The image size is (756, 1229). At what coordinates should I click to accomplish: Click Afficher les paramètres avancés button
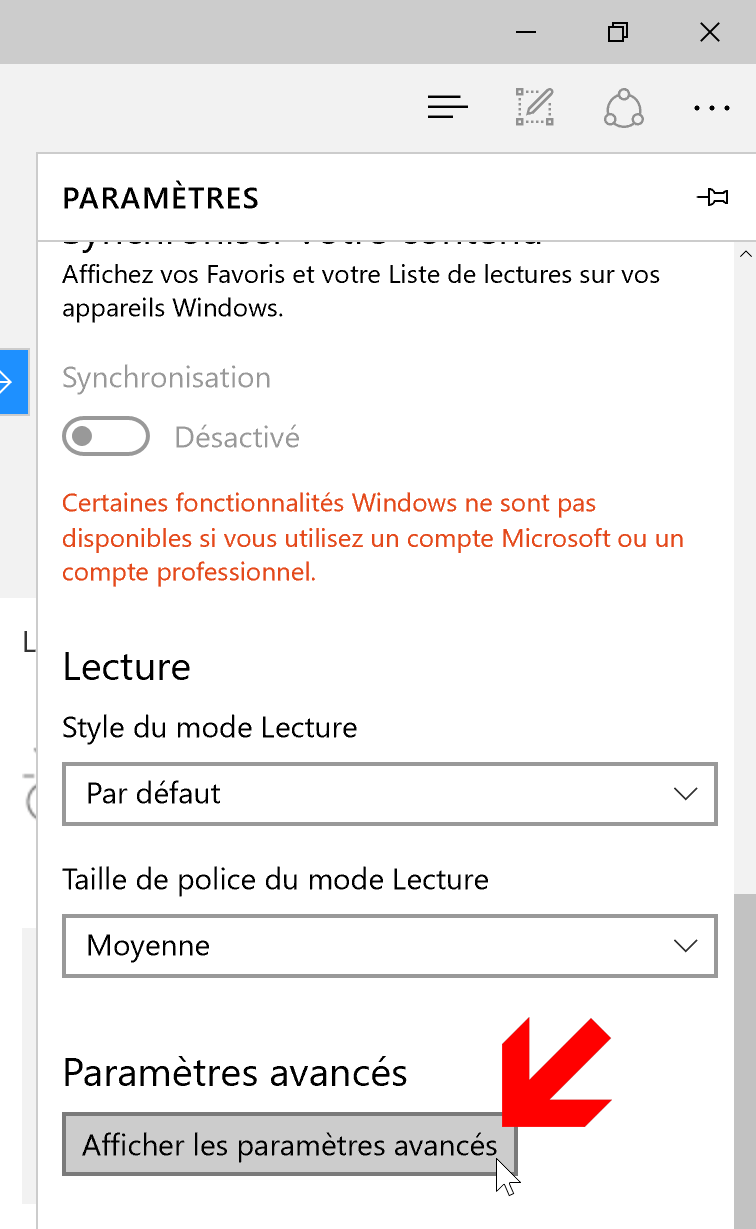point(290,1144)
